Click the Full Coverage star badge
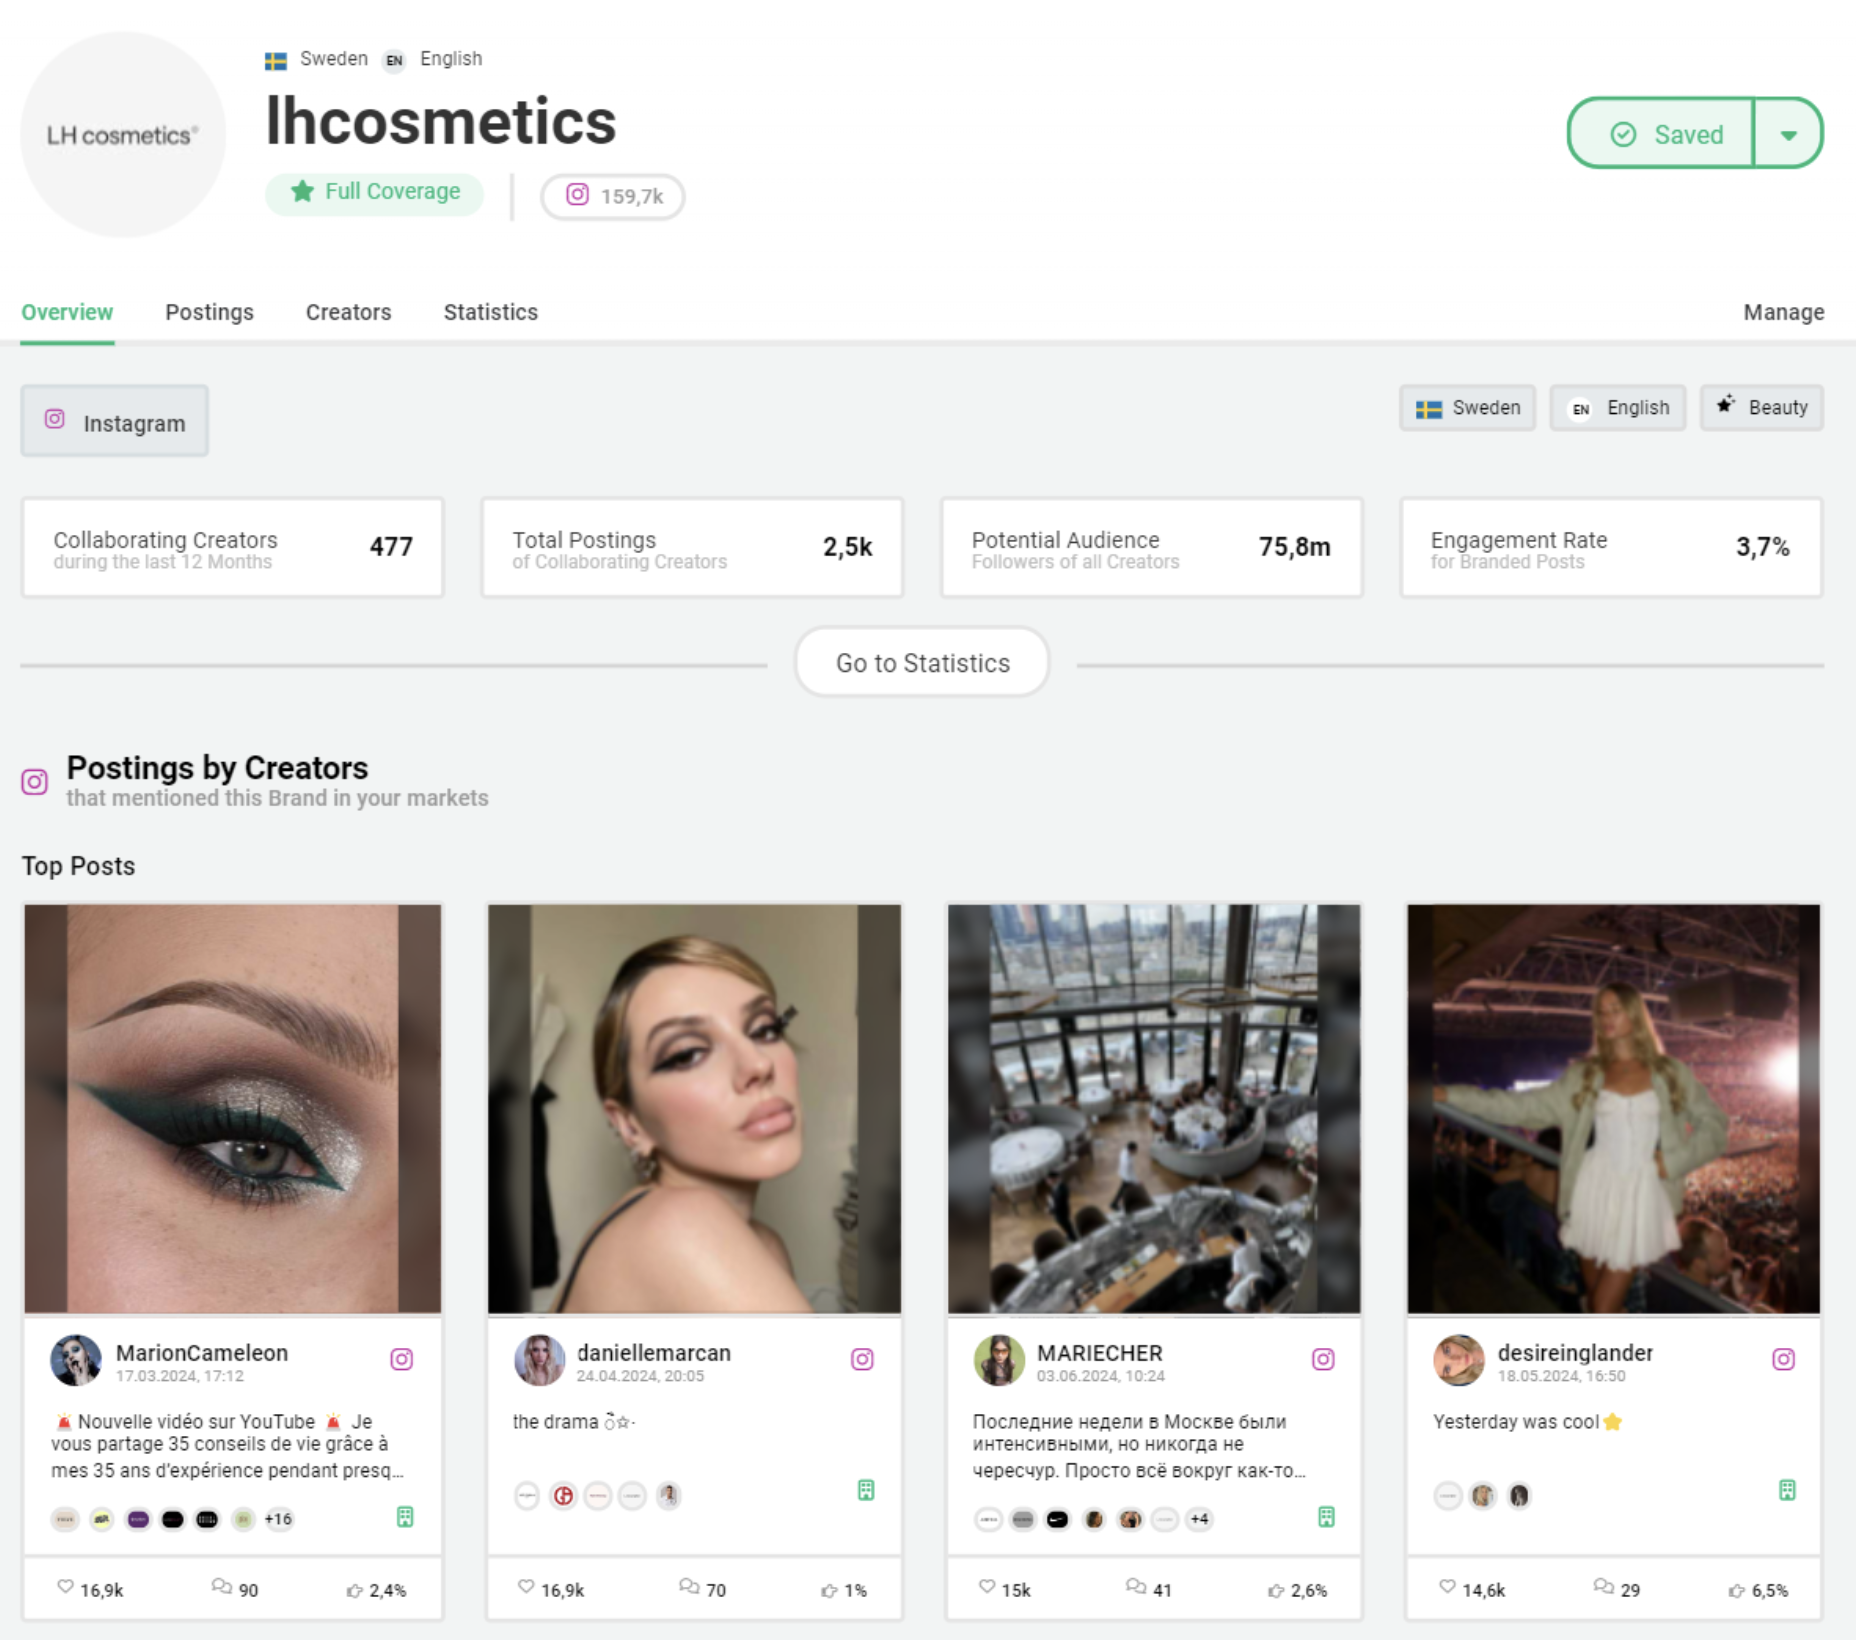This screenshot has height=1640, width=1860. point(303,192)
